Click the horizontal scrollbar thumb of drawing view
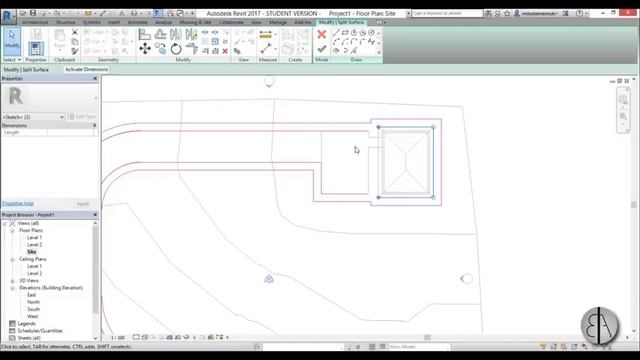640x360 pixels. click(x=427, y=338)
